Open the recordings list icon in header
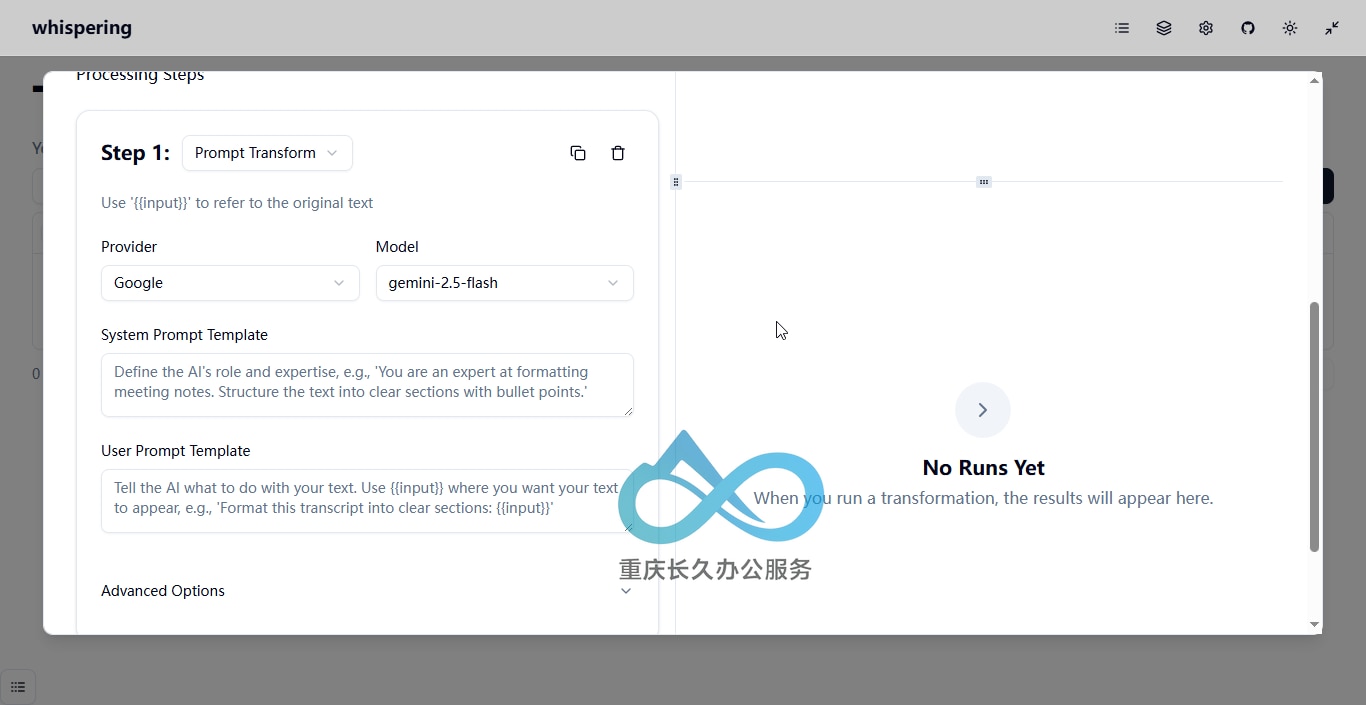The height and width of the screenshot is (705, 1366). click(1122, 28)
